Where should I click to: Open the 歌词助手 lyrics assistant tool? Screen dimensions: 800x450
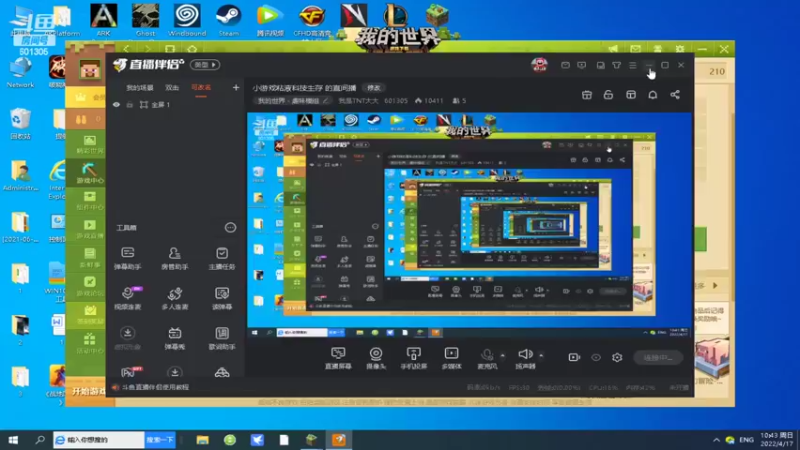pyautogui.click(x=222, y=338)
